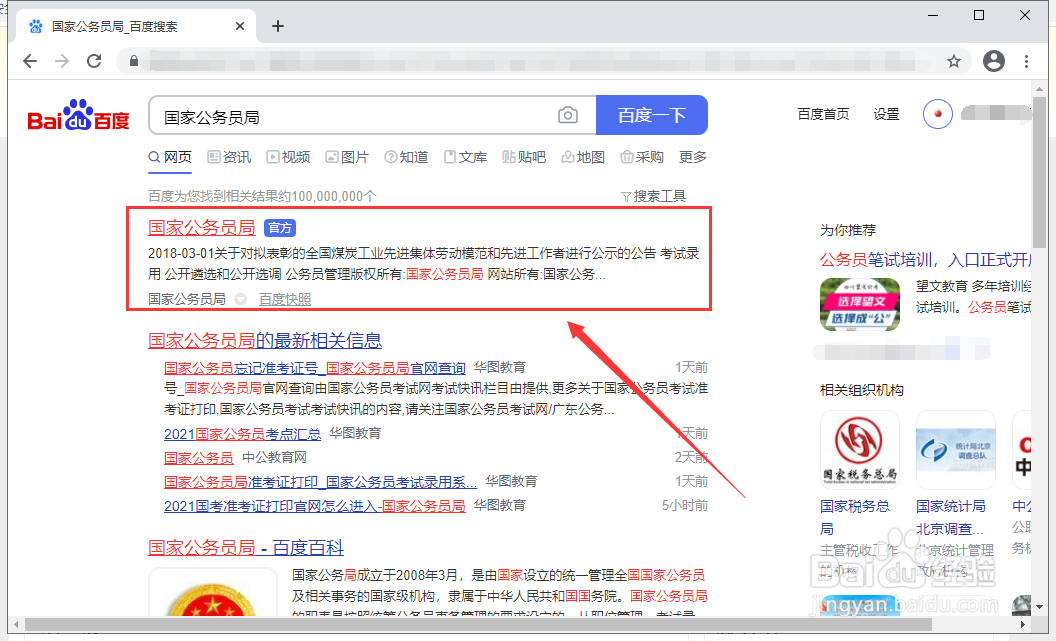Bookmark page with the star icon
Screen dimensions: 1056x641
pyautogui.click(x=954, y=61)
